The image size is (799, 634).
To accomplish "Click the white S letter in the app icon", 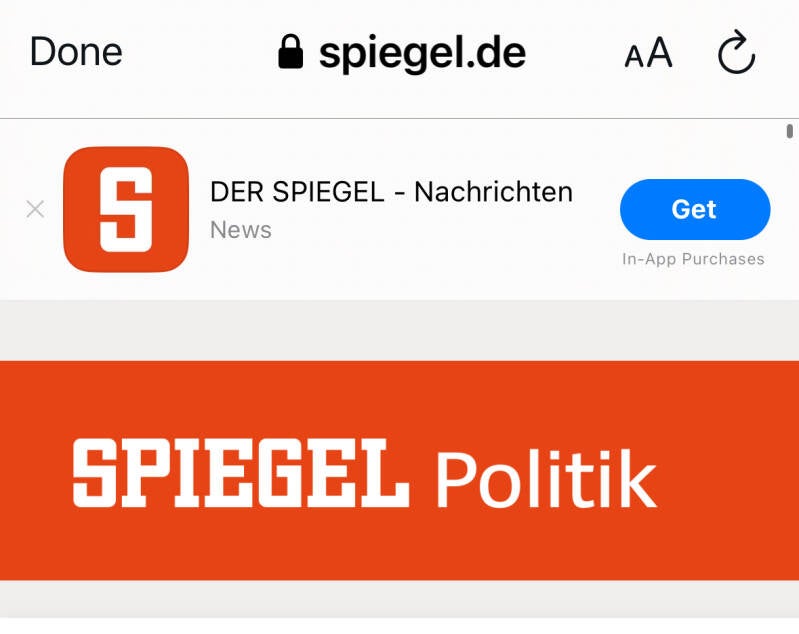I will pyautogui.click(x=126, y=209).
